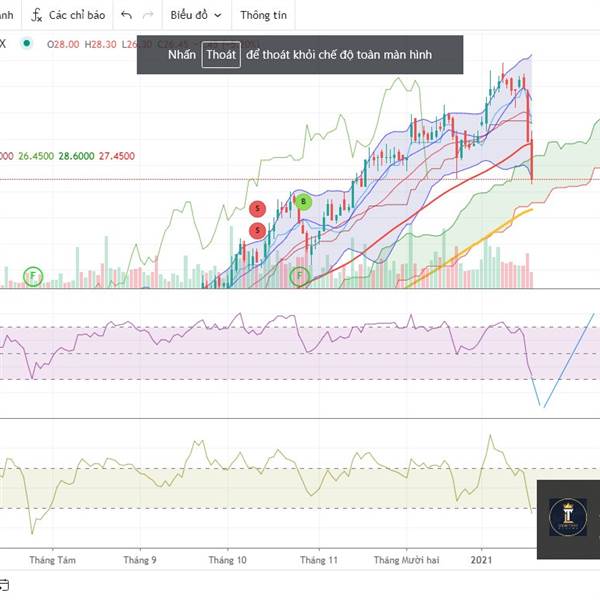Click the Tháng 10 time axis label
Image resolution: width=600 pixels, height=600 pixels.
[228, 560]
